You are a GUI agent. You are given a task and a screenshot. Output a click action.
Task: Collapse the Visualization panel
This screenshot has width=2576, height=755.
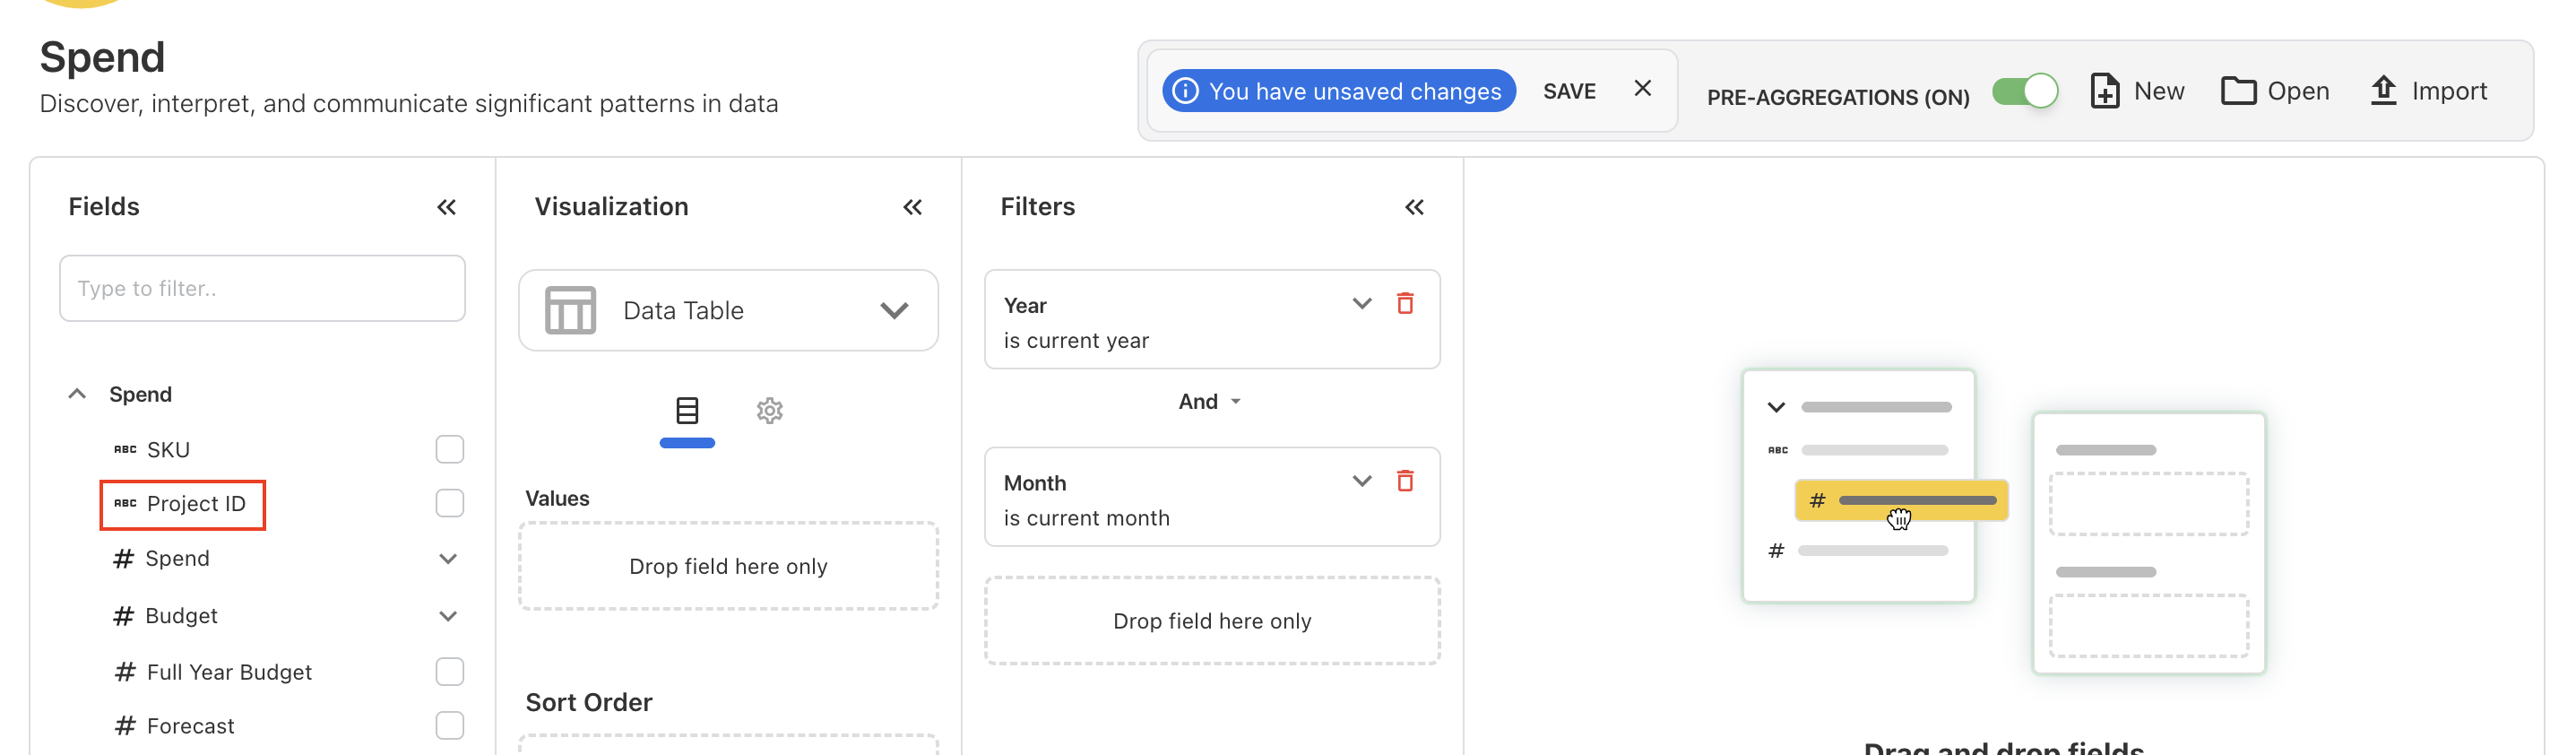tap(912, 207)
